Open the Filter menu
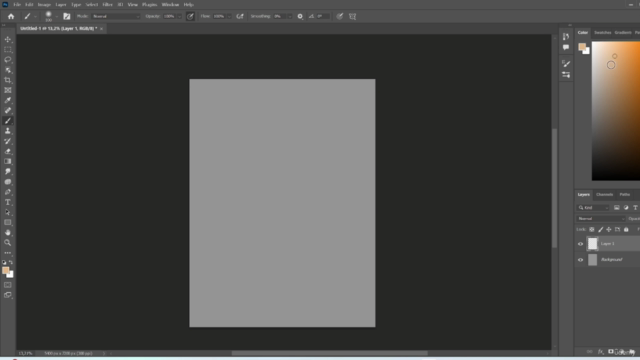Image resolution: width=640 pixels, height=360 pixels. click(107, 4)
